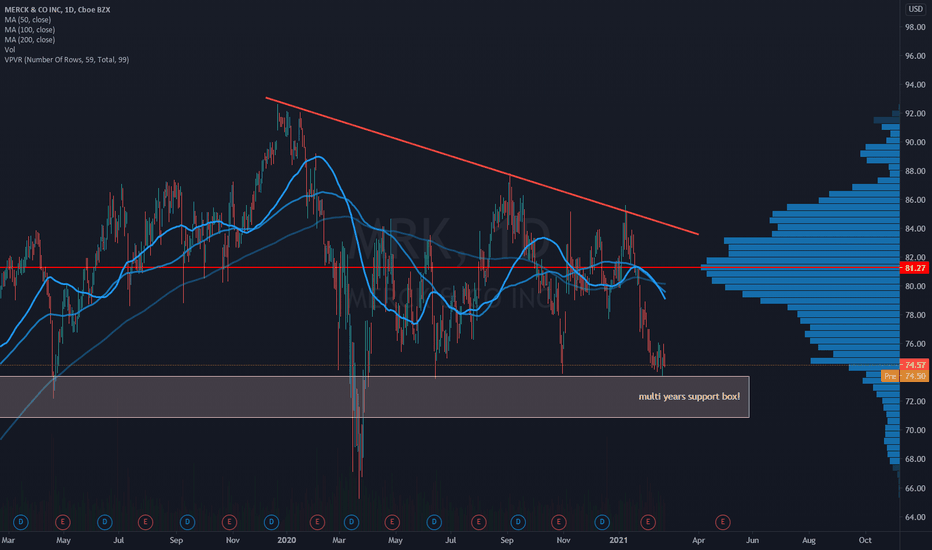Click the 2021 label on time axis
The width and height of the screenshot is (932, 550).
click(618, 540)
